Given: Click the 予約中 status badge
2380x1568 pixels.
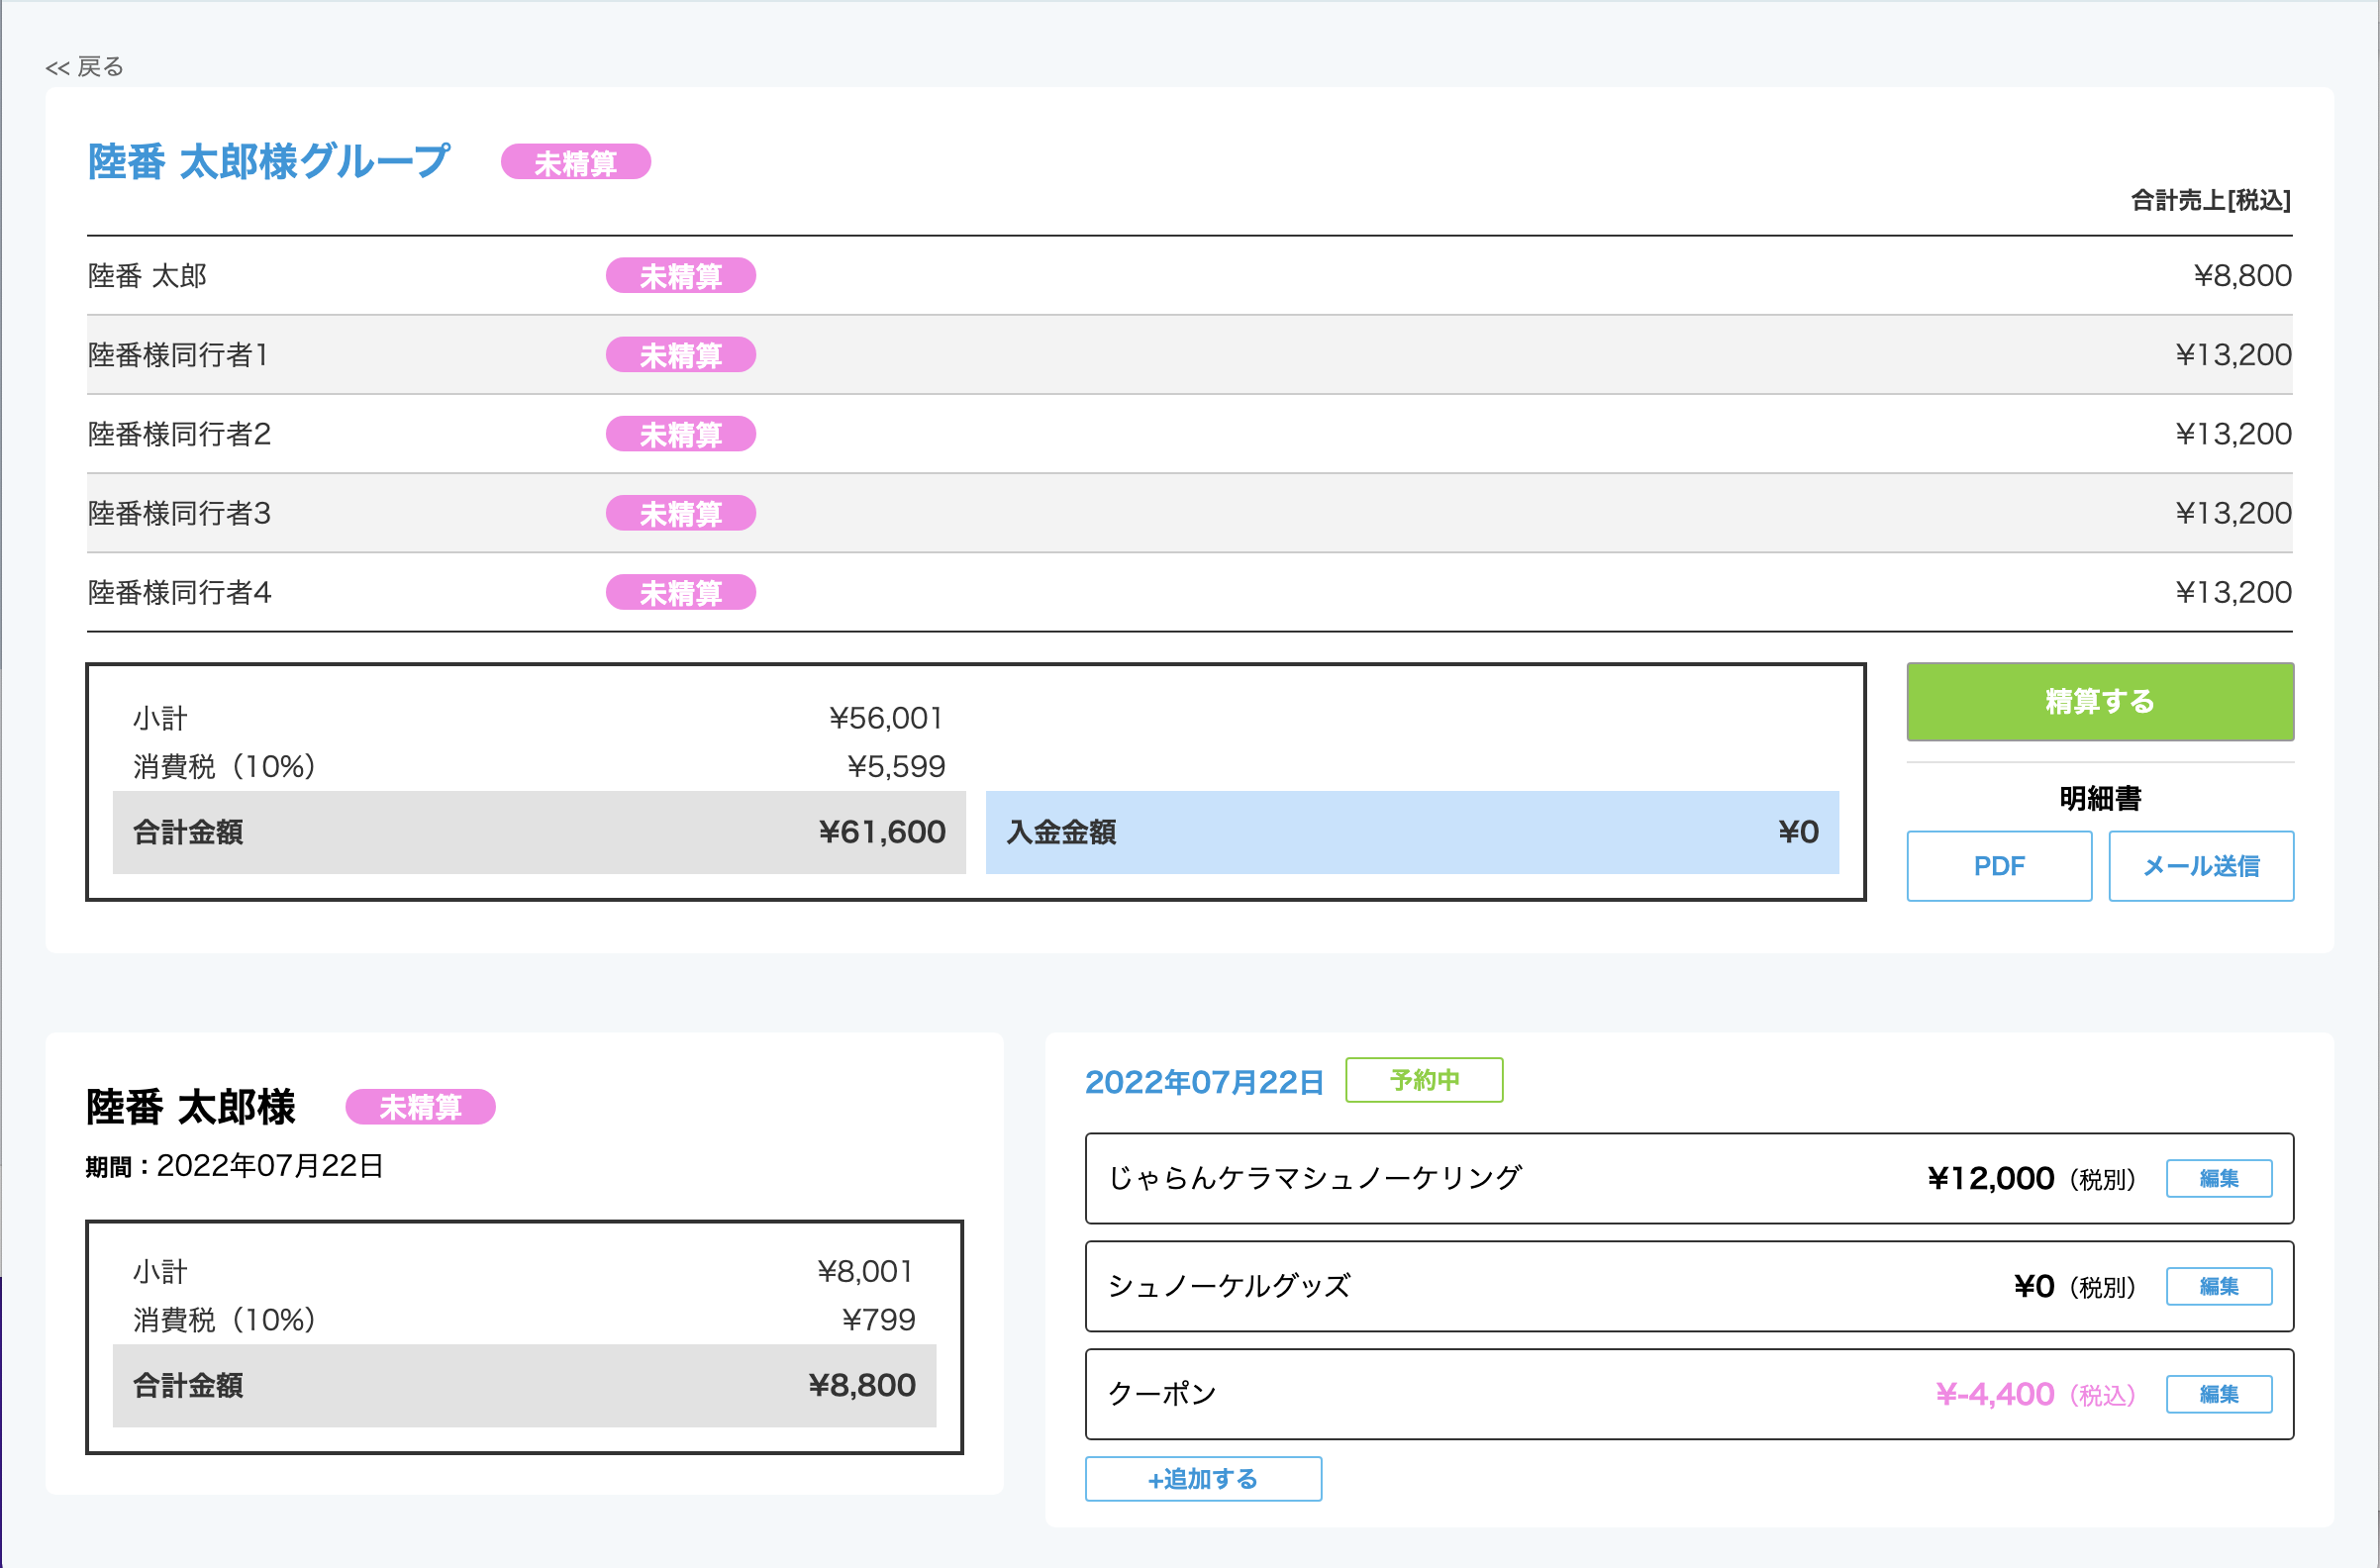Looking at the screenshot, I should point(1424,1080).
